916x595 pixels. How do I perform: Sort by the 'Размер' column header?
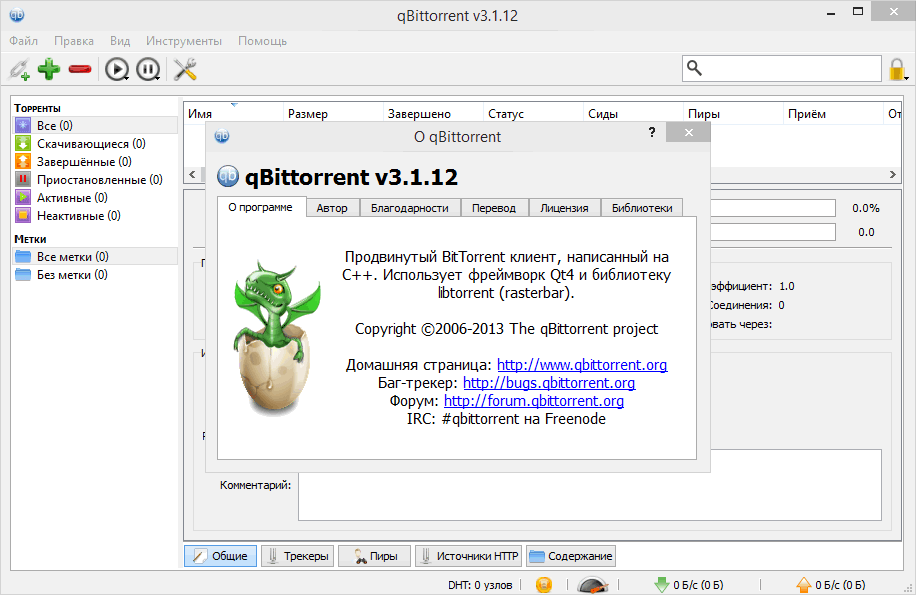coord(334,114)
